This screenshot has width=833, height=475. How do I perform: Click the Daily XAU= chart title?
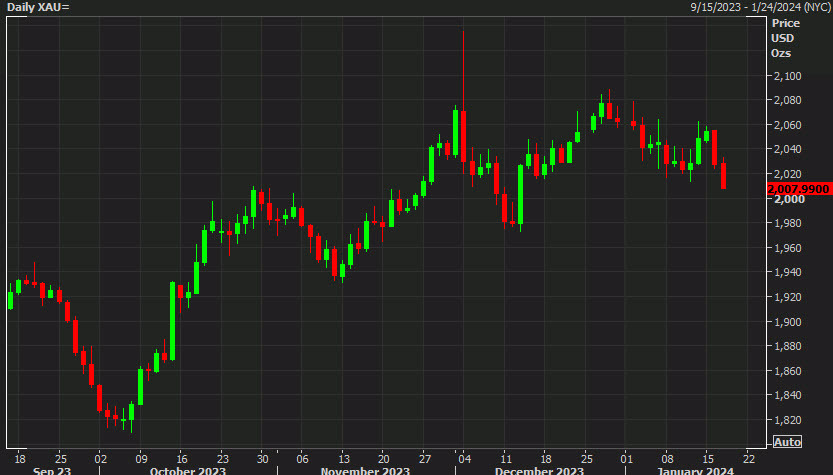point(38,7)
